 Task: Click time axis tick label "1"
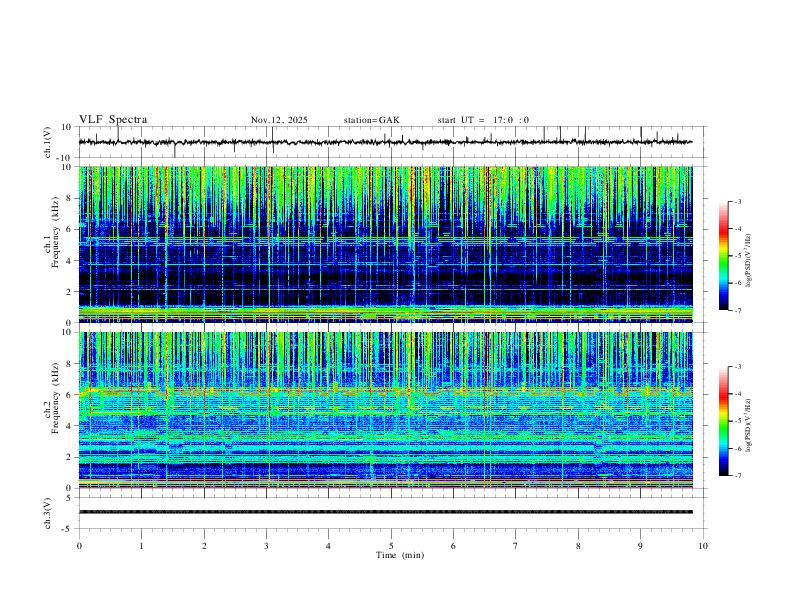point(141,546)
